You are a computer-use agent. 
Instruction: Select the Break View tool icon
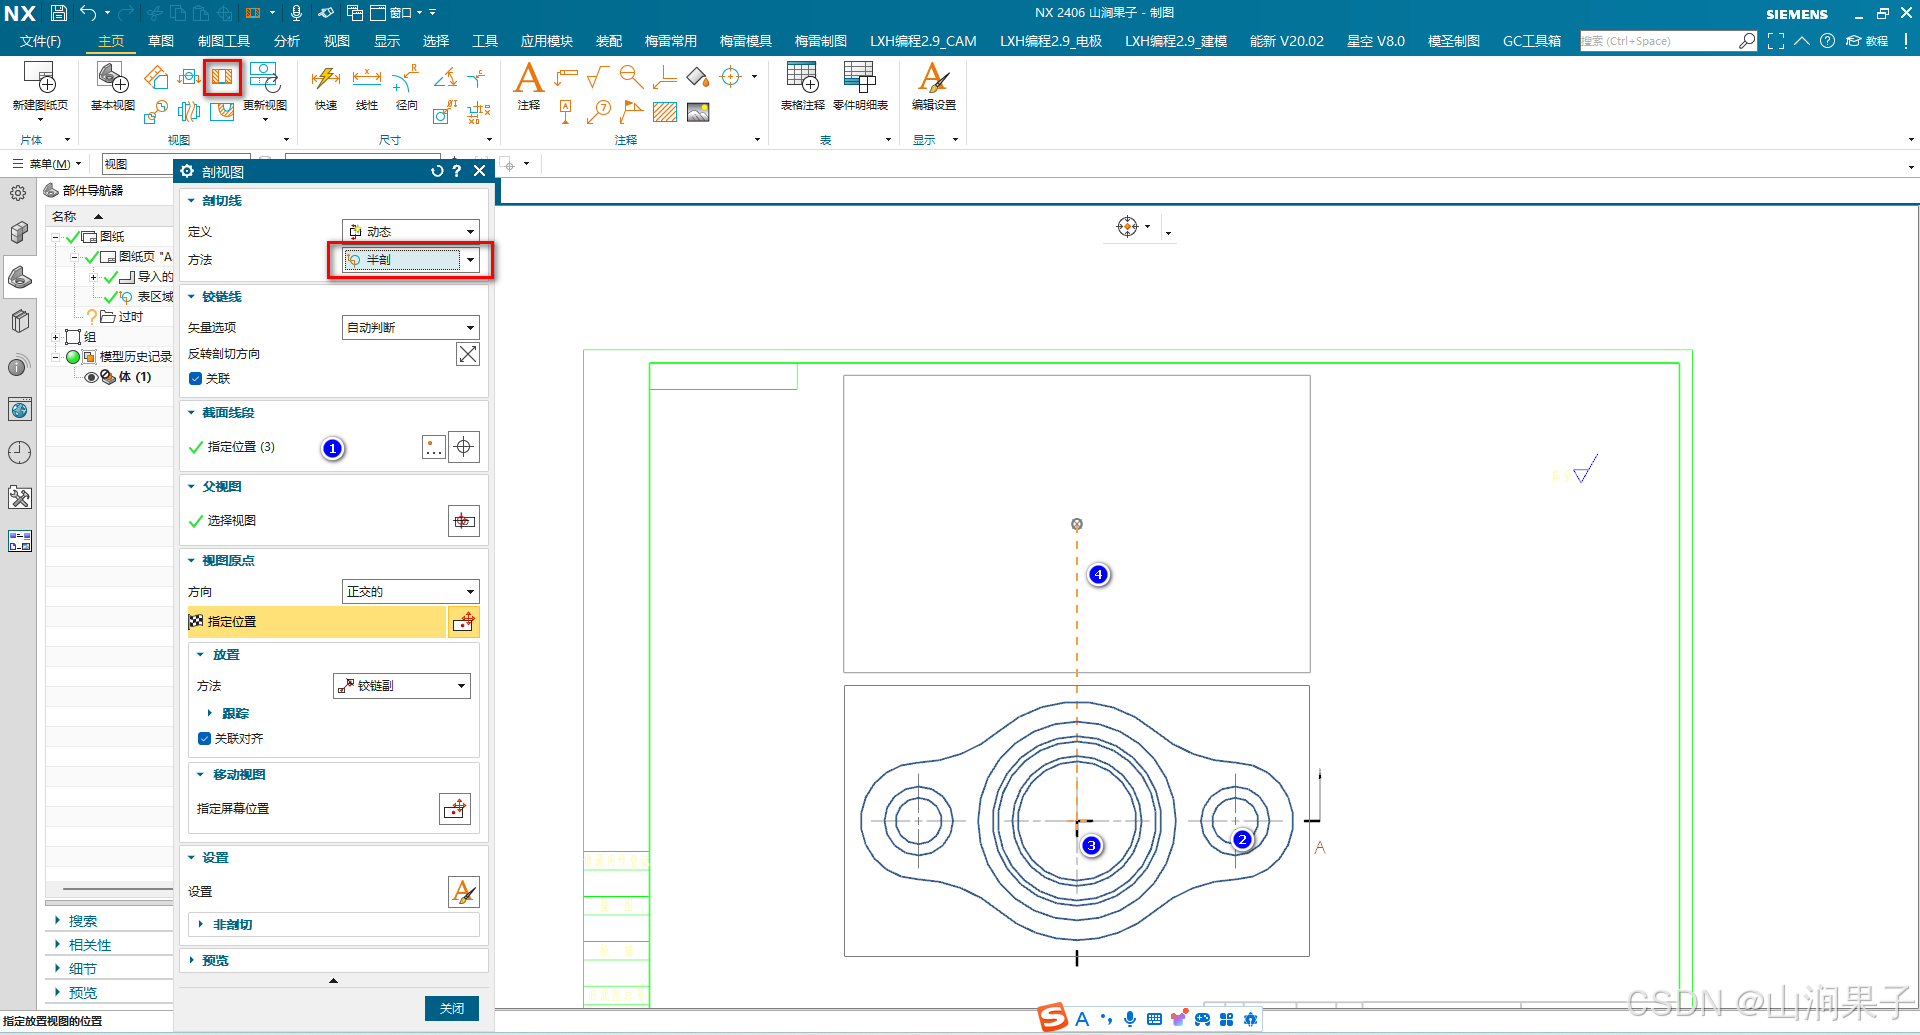[x=189, y=112]
